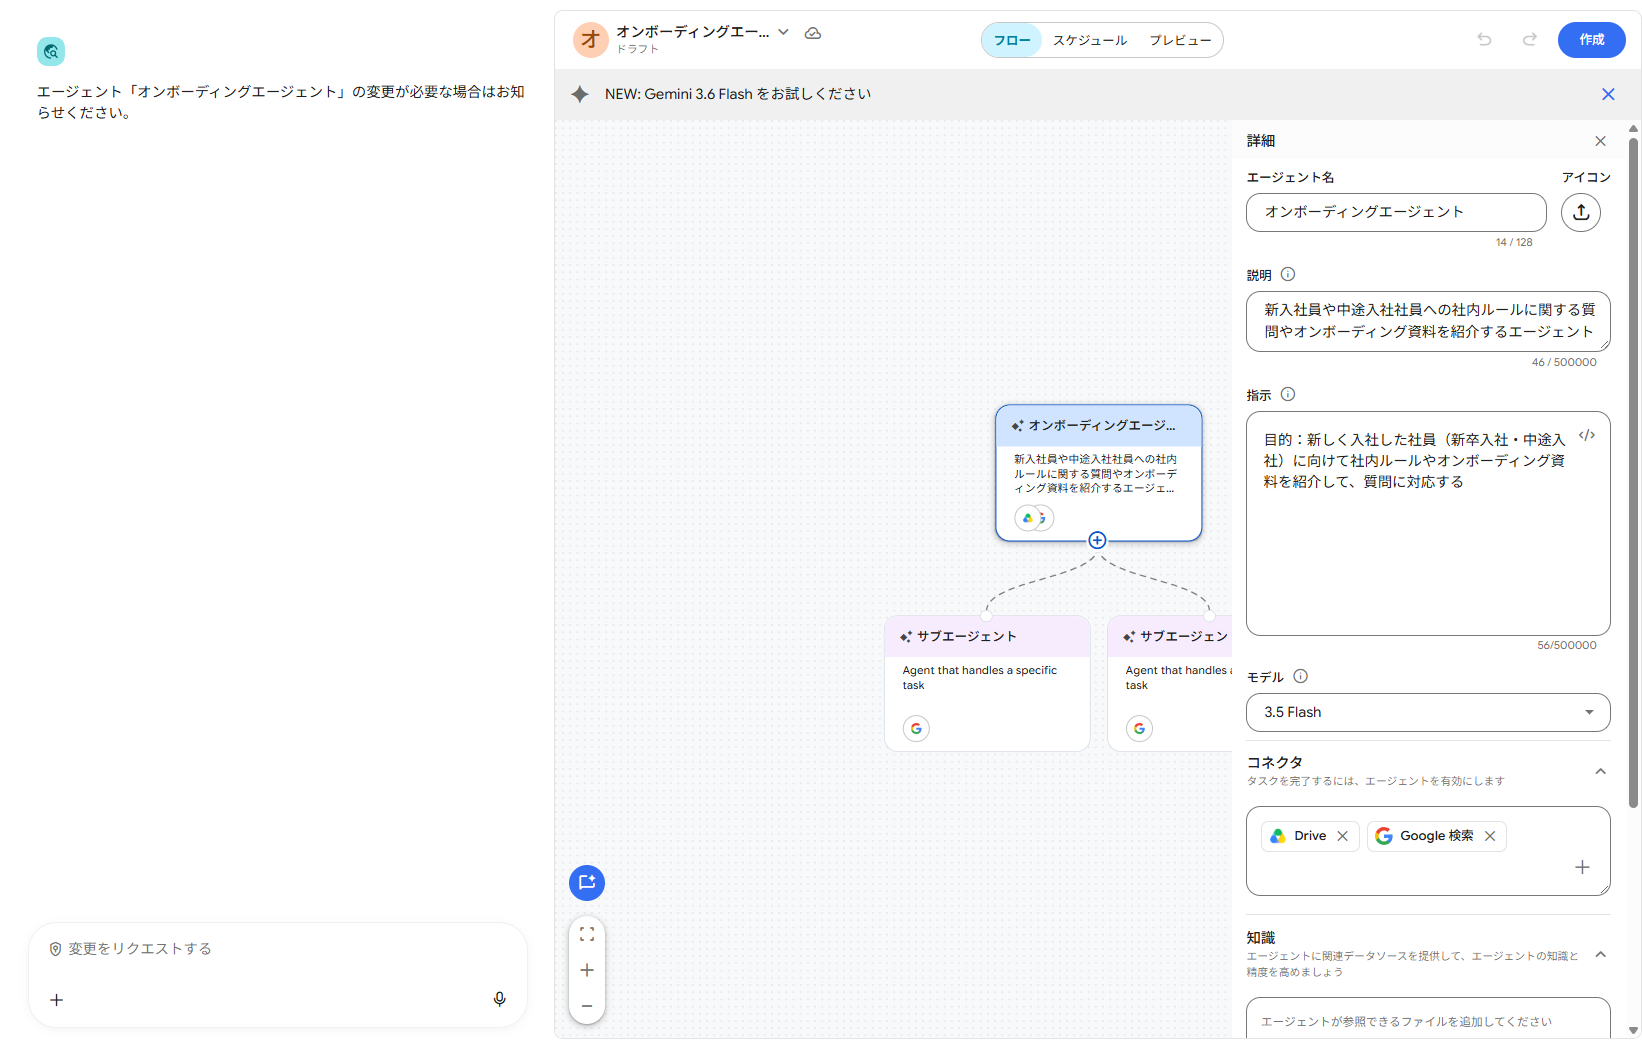Click the fit to screen icon
Viewport: 1642px width, 1051px height.
587,934
